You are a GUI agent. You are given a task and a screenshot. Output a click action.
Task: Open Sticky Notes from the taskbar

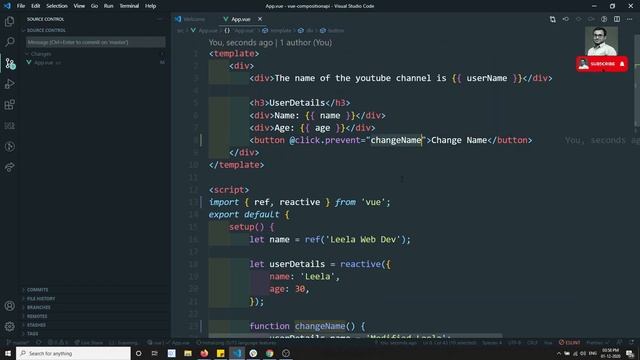220,353
